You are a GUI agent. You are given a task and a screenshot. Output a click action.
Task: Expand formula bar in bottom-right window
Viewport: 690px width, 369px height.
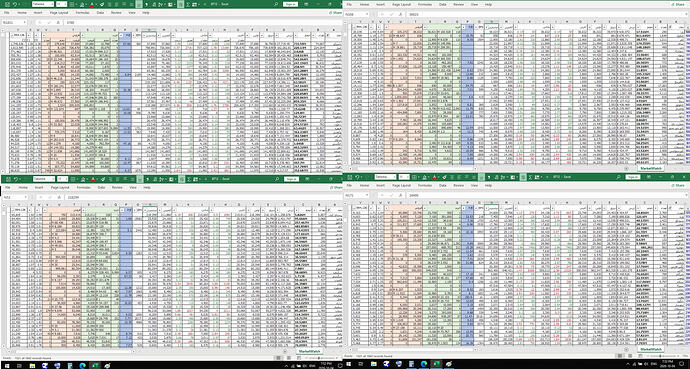point(686,195)
